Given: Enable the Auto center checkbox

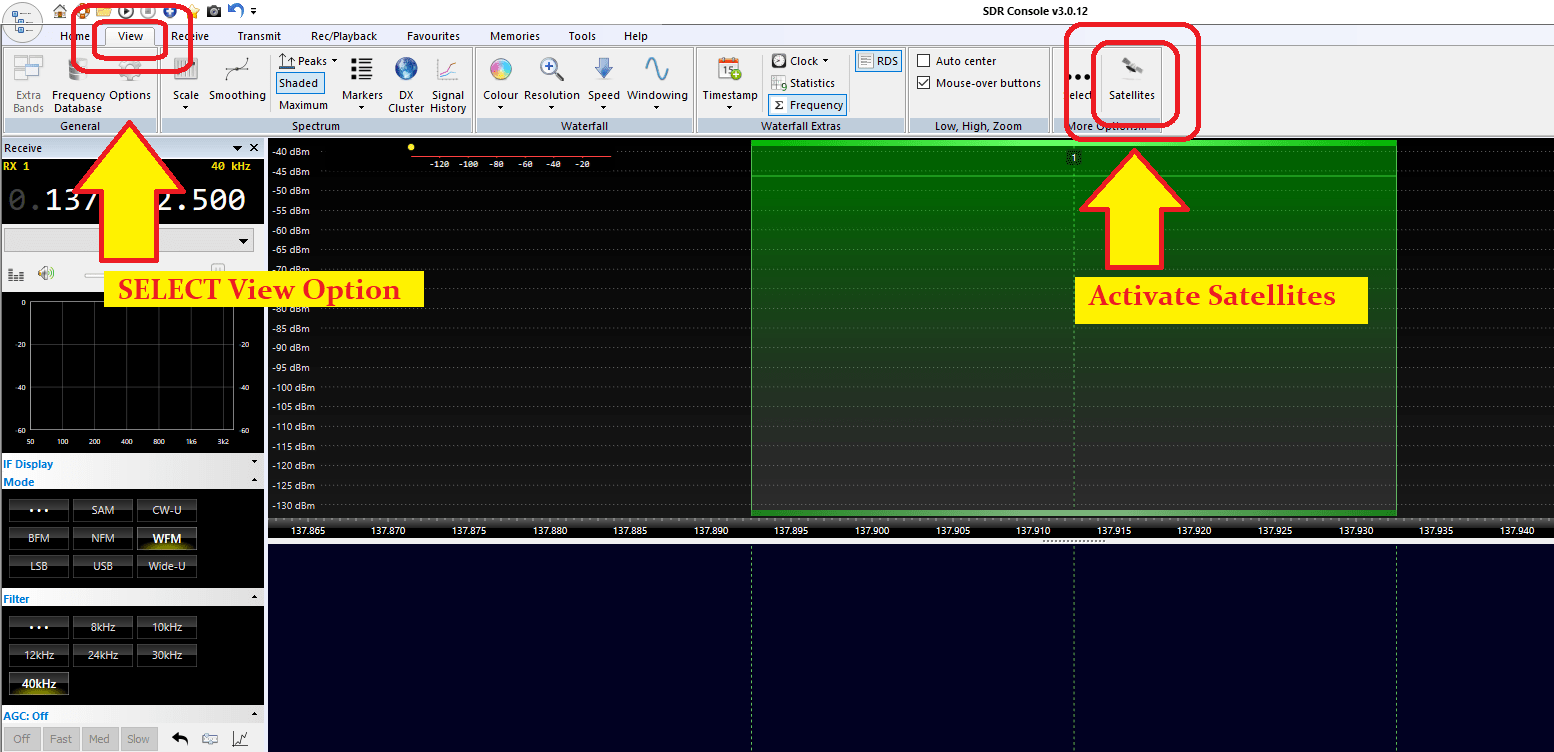Looking at the screenshot, I should (921, 60).
